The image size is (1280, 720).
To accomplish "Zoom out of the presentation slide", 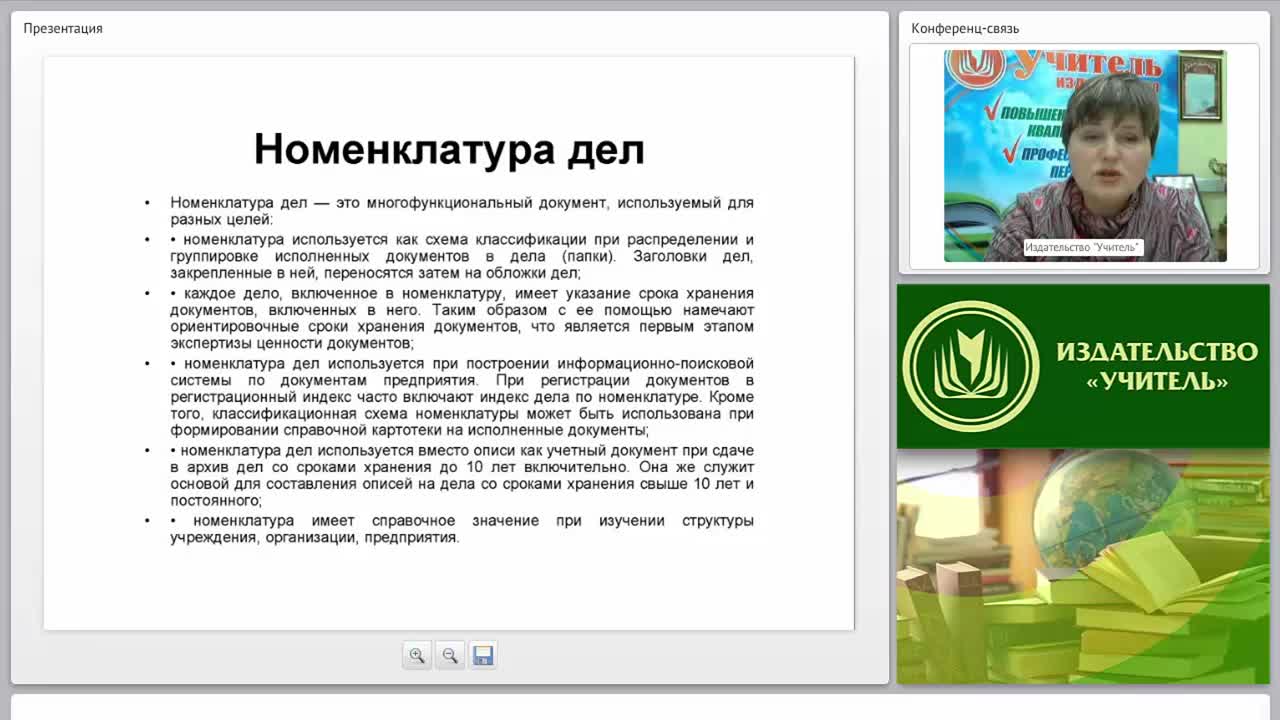I will click(x=450, y=656).
